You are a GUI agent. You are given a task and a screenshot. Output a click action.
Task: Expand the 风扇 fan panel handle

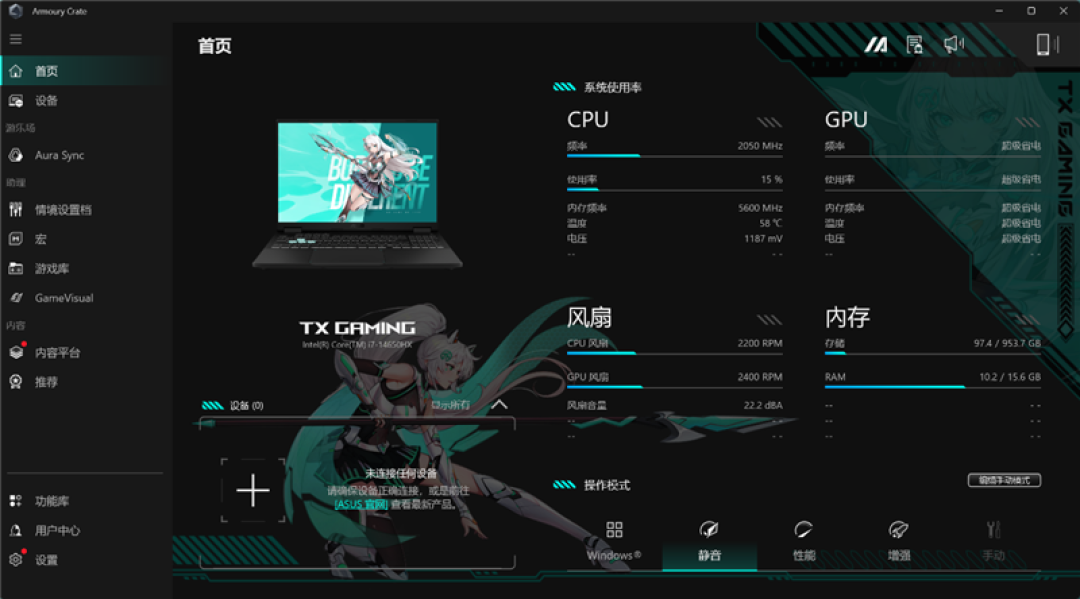click(x=769, y=320)
